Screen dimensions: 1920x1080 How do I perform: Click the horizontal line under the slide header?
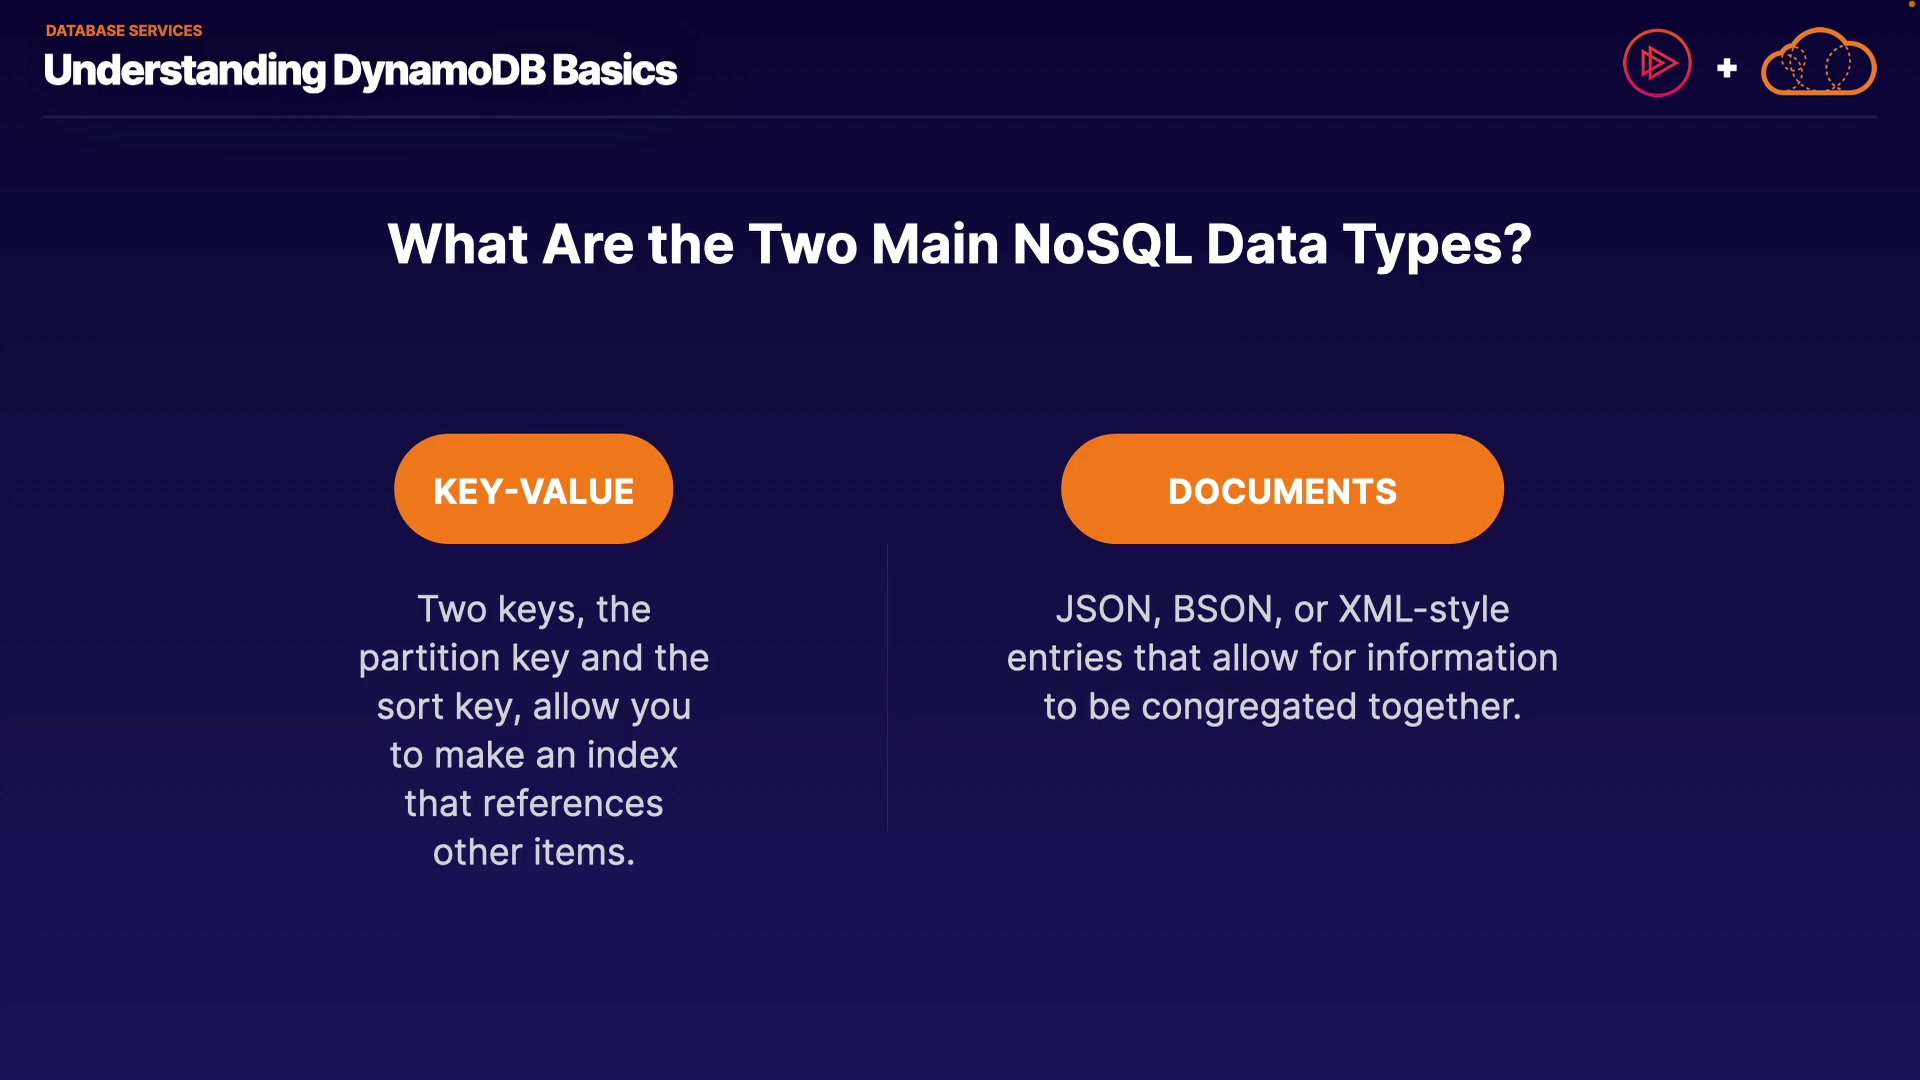[959, 117]
